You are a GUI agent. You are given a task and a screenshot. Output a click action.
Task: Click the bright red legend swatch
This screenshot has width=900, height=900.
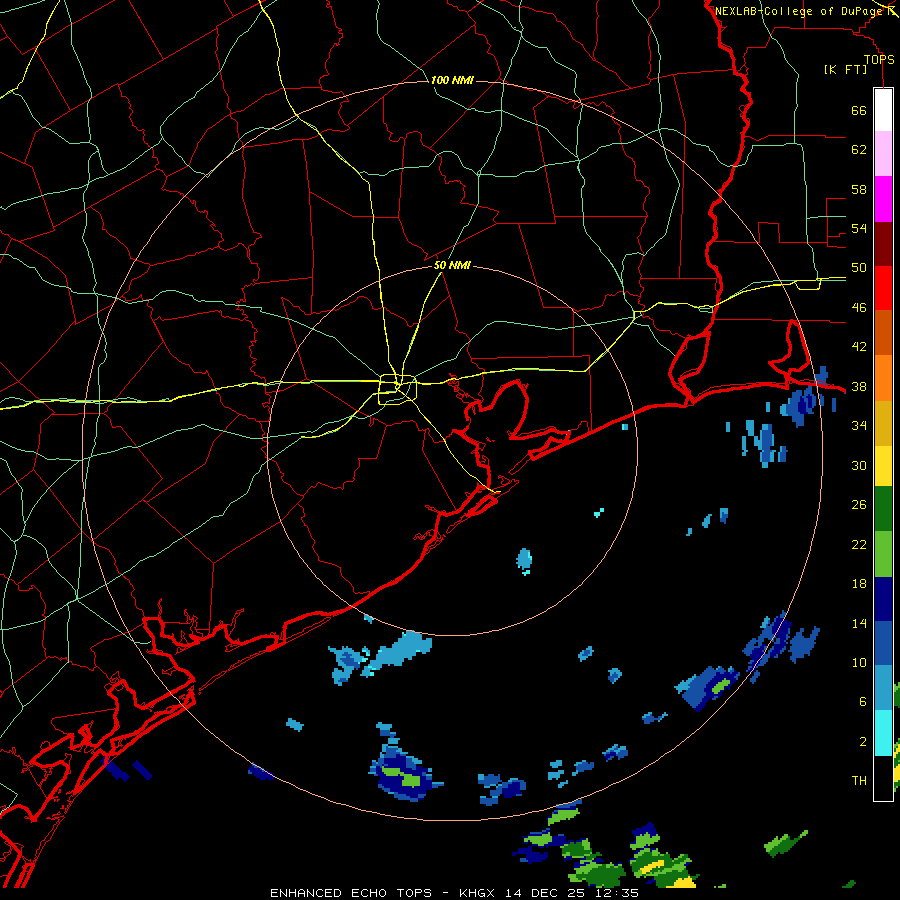(x=883, y=288)
